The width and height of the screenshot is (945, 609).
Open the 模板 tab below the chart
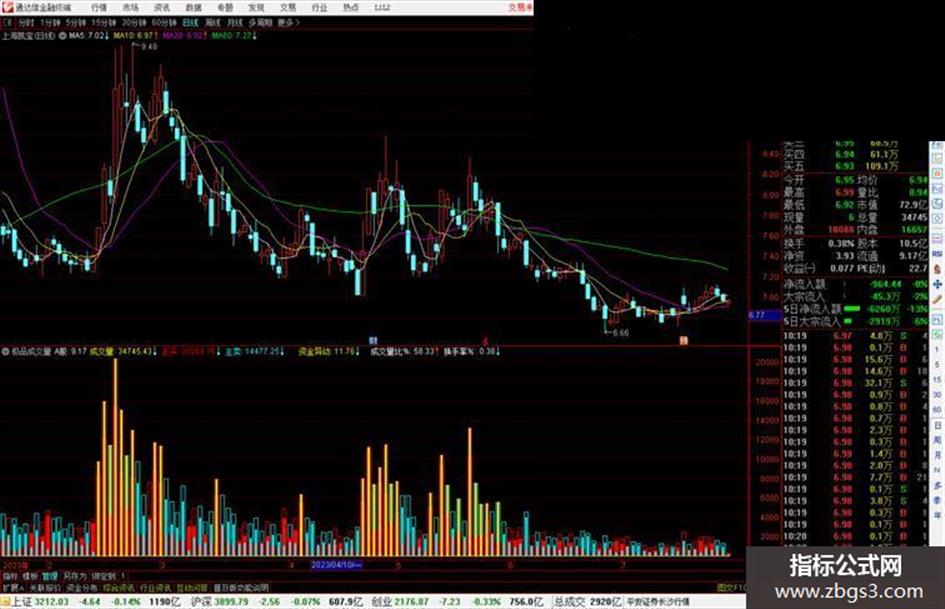coord(30,576)
